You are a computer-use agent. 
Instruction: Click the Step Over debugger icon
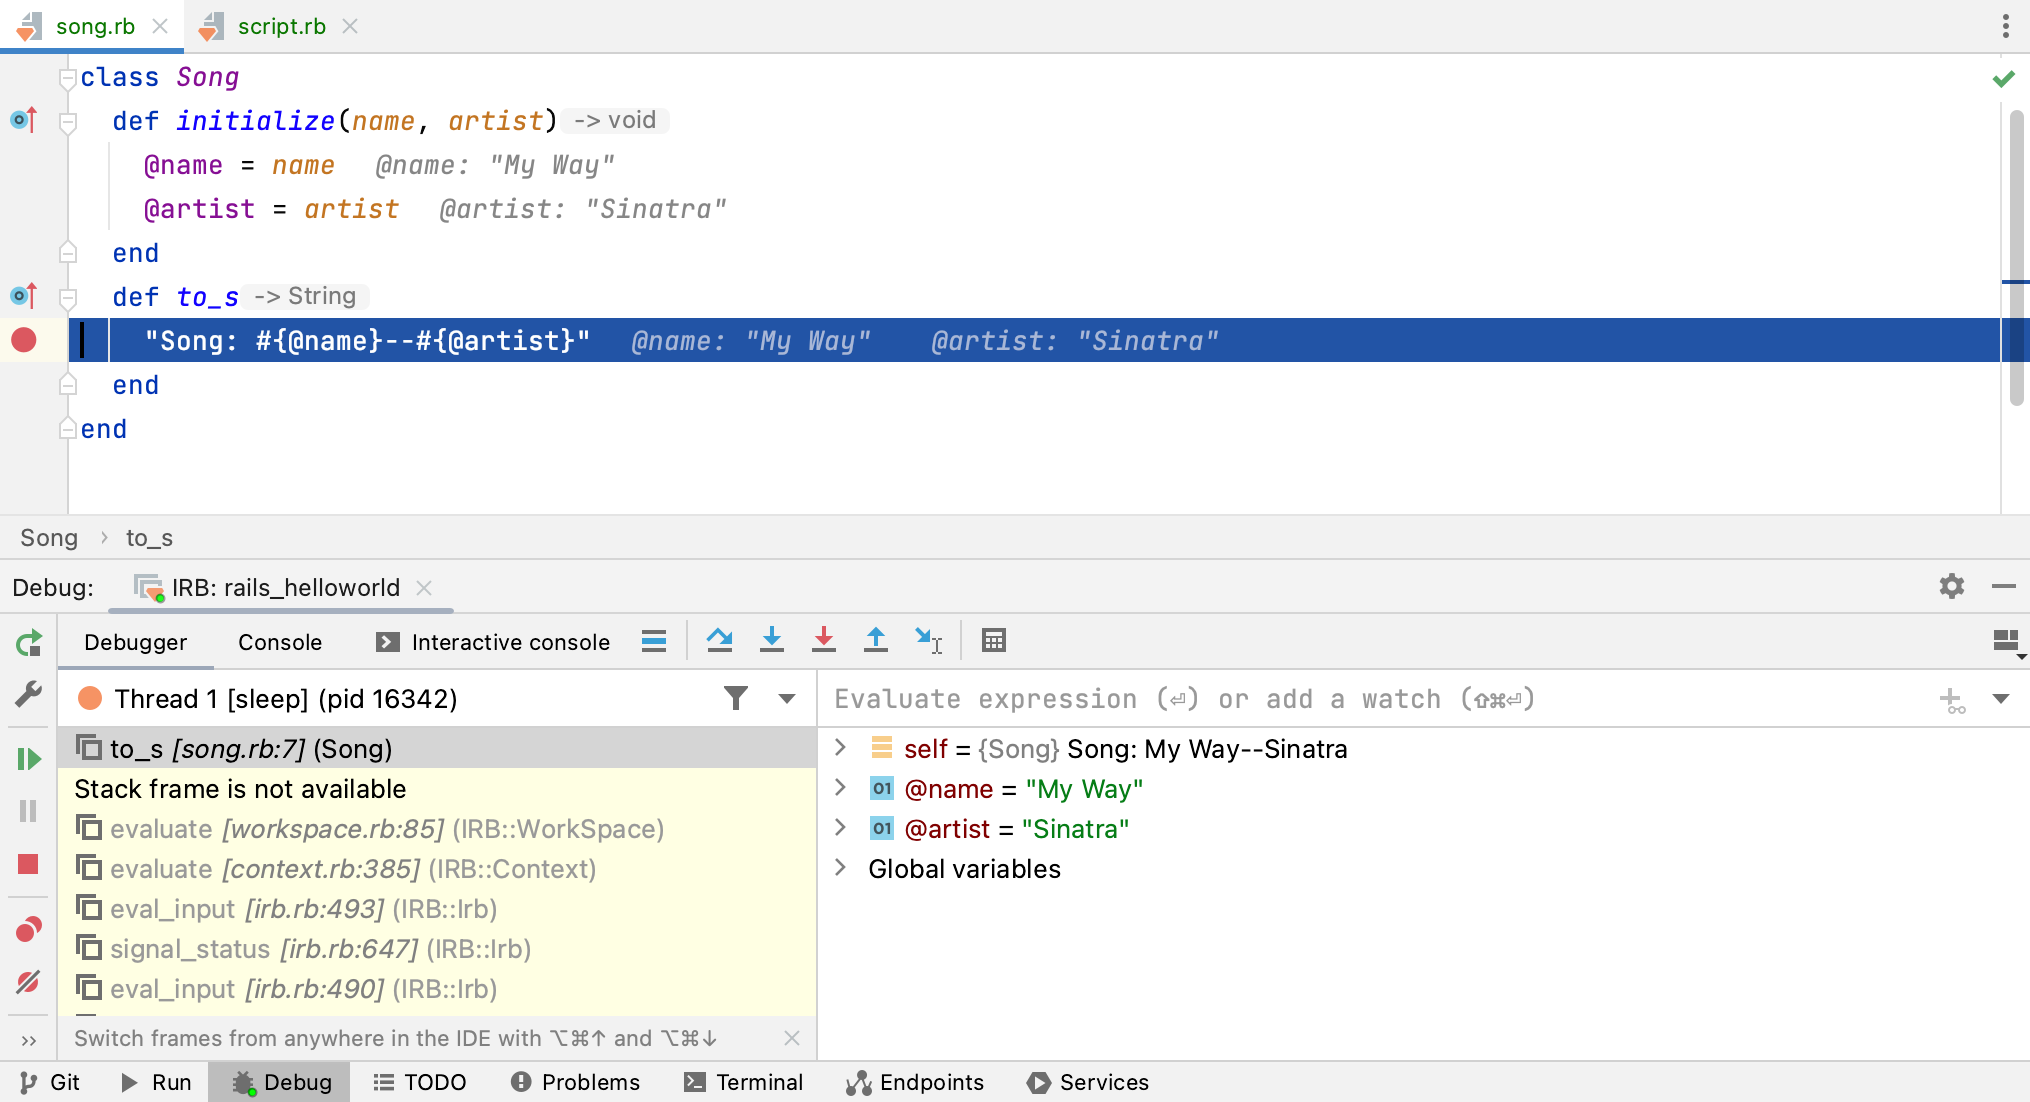point(720,640)
